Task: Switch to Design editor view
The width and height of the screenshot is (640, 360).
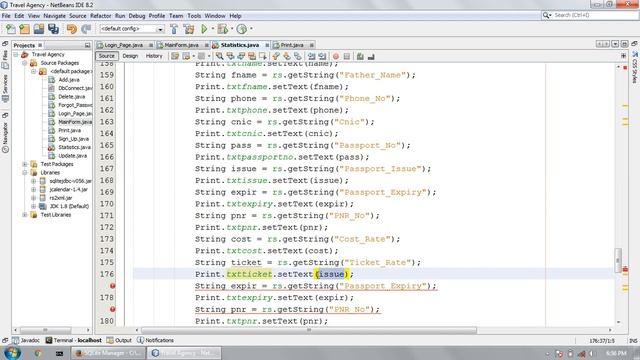Action: 130,56
